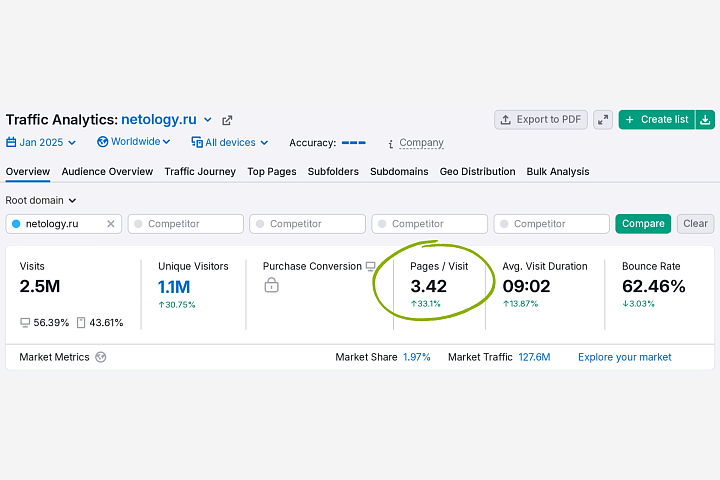This screenshot has height=480, width=720.
Task: Click the Export to PDF button
Action: point(541,120)
